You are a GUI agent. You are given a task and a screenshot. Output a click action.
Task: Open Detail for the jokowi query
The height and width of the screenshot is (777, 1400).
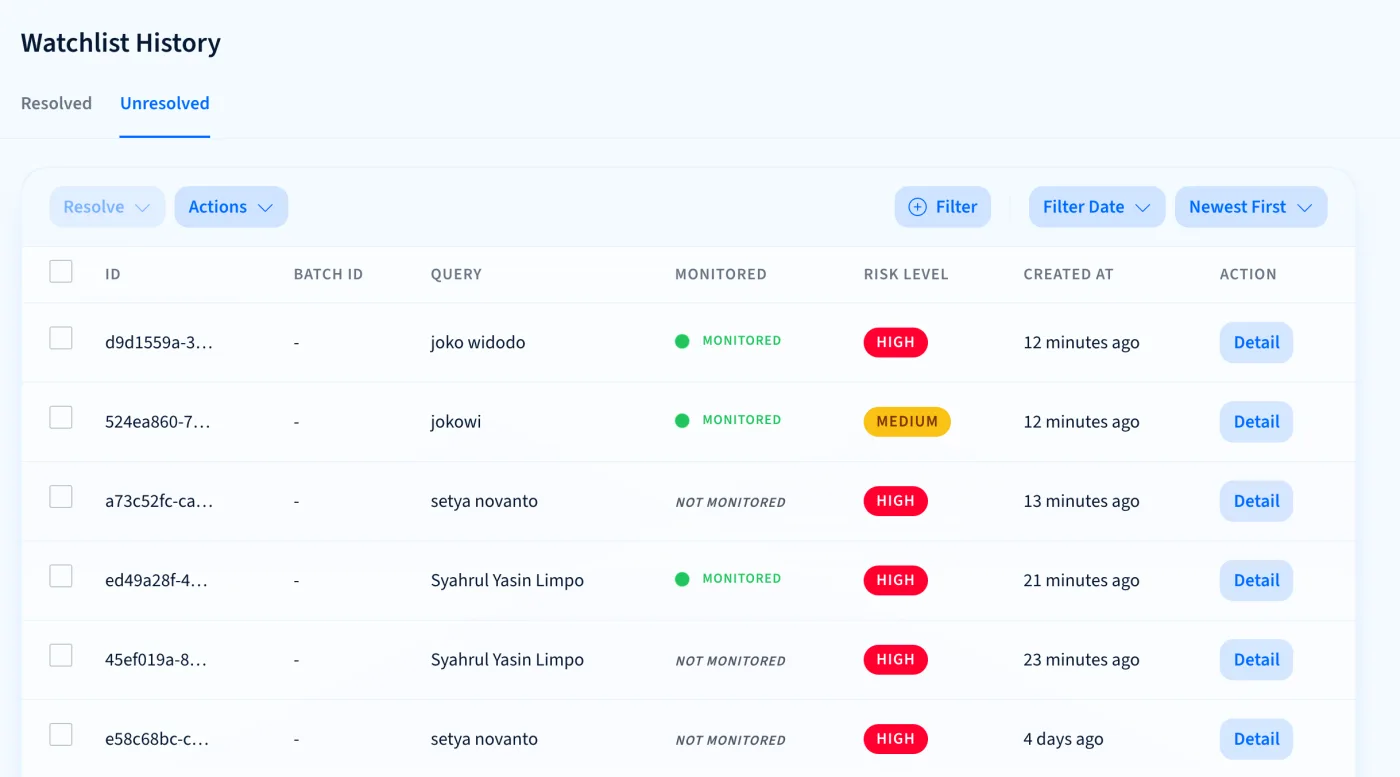[1256, 422]
